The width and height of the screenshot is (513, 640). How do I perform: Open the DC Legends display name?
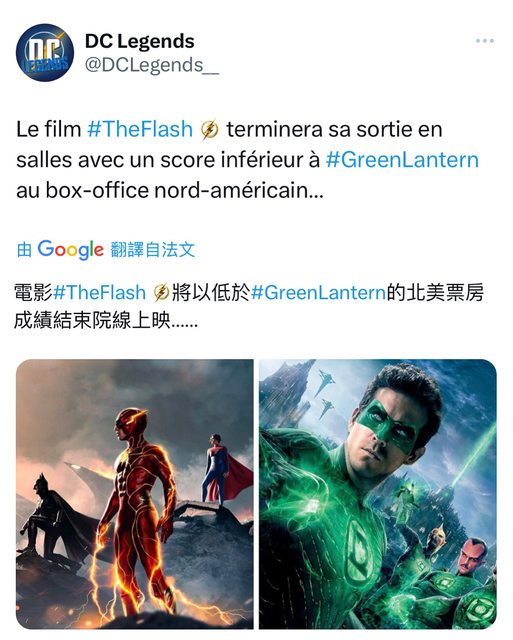tap(140, 41)
